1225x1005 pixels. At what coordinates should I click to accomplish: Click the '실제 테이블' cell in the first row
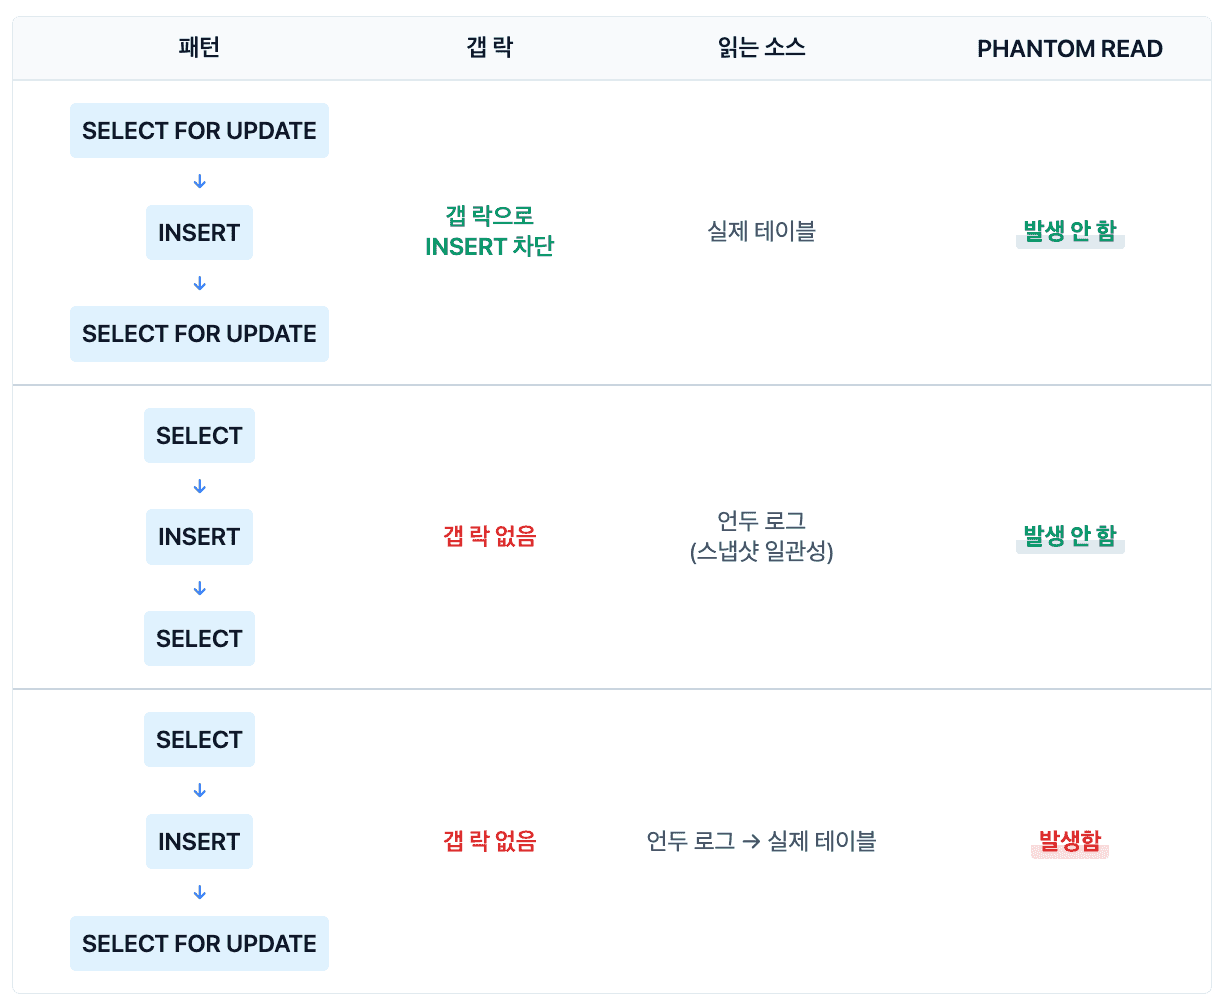point(761,232)
